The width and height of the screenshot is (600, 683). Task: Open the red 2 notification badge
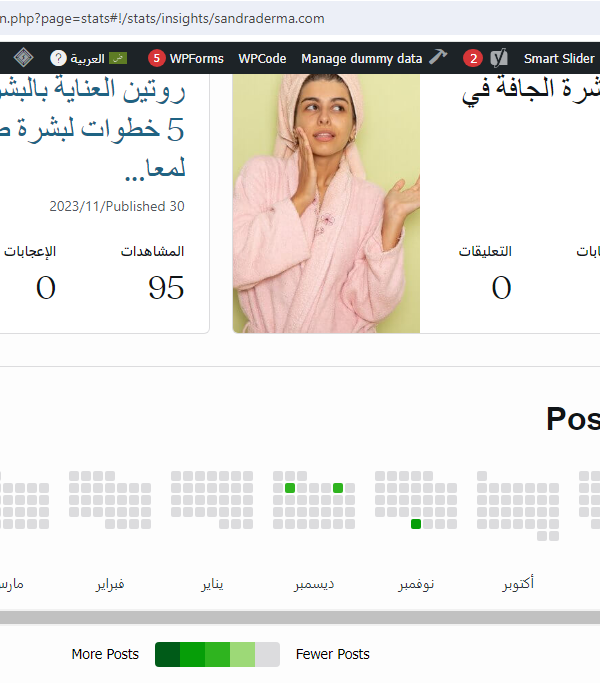coord(473,58)
